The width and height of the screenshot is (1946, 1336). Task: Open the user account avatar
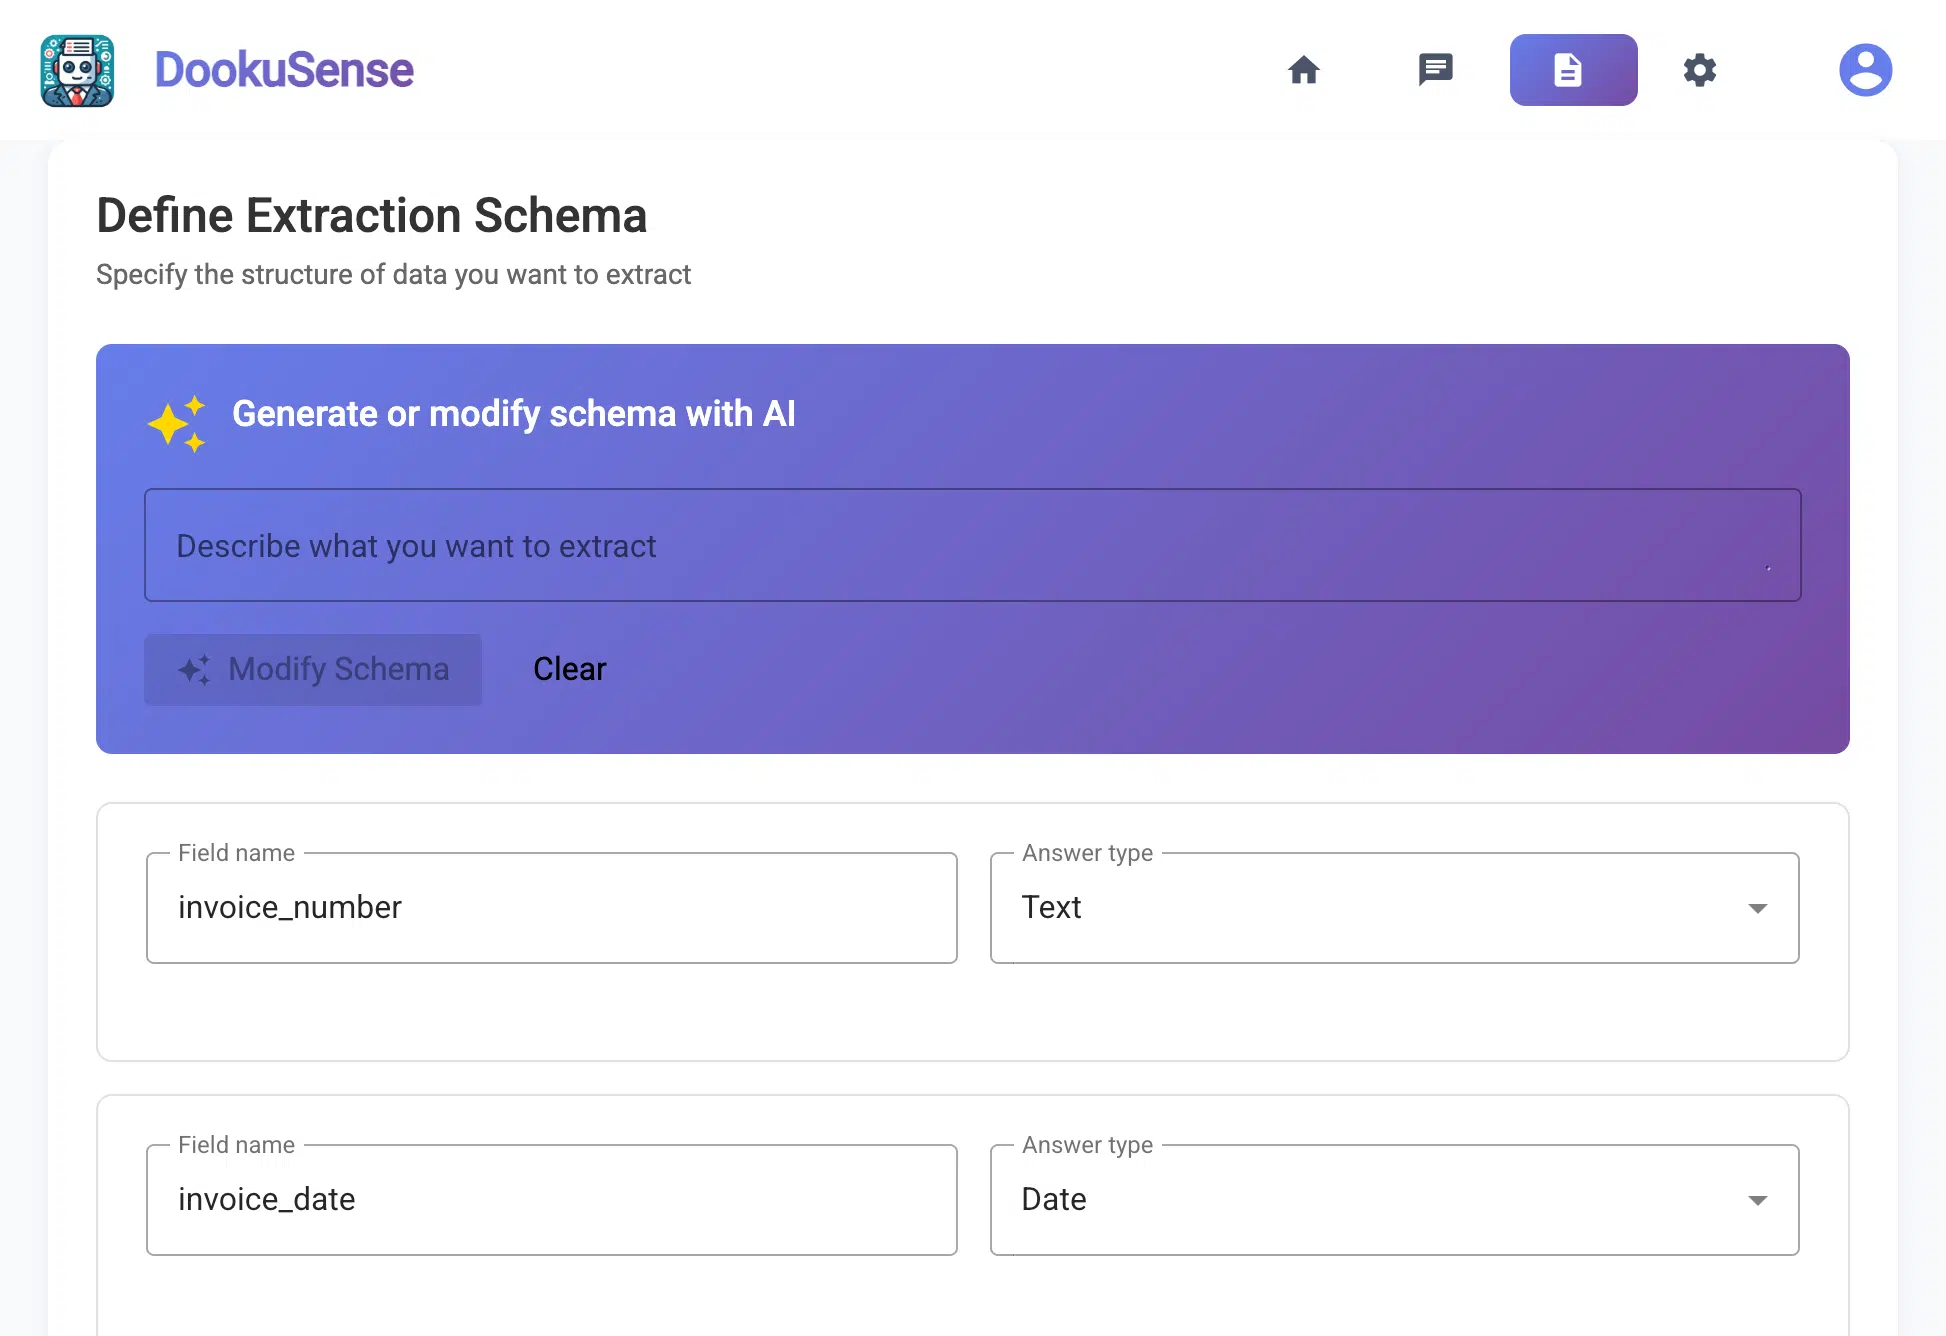coord(1865,70)
